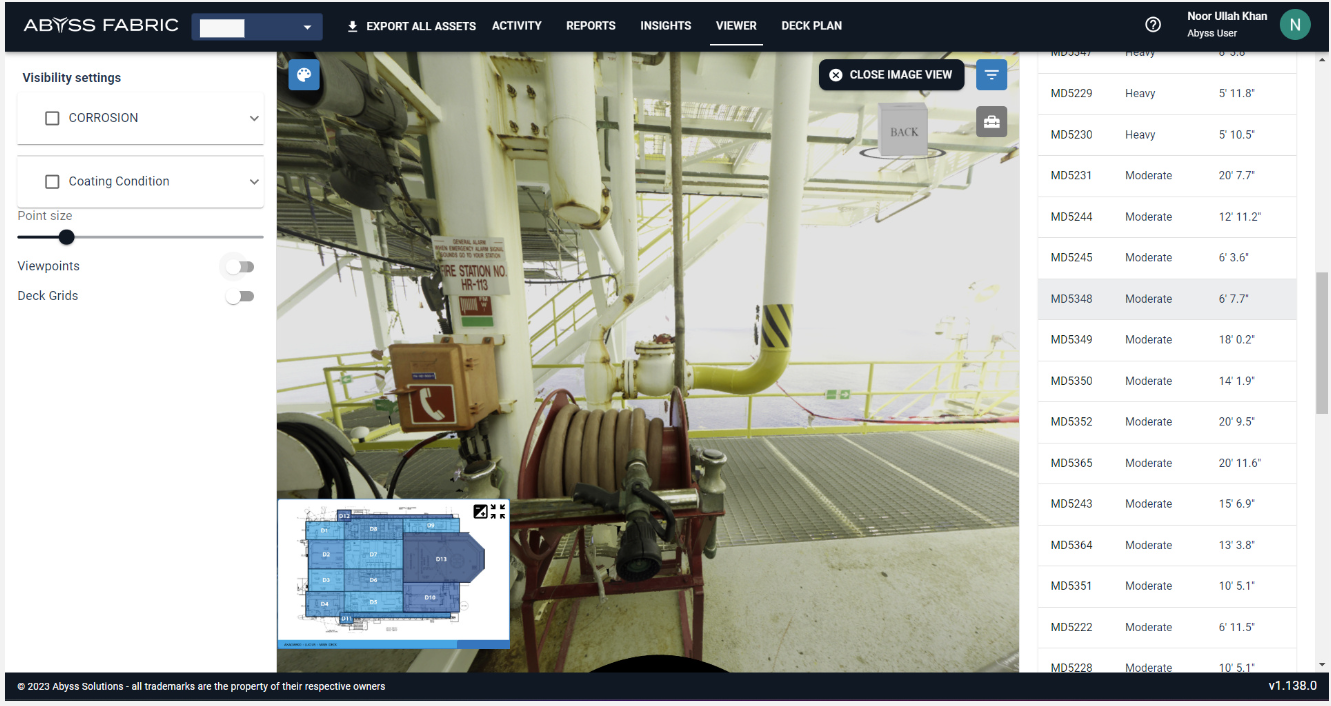Click the blue filter list icon

pyautogui.click(x=991, y=75)
